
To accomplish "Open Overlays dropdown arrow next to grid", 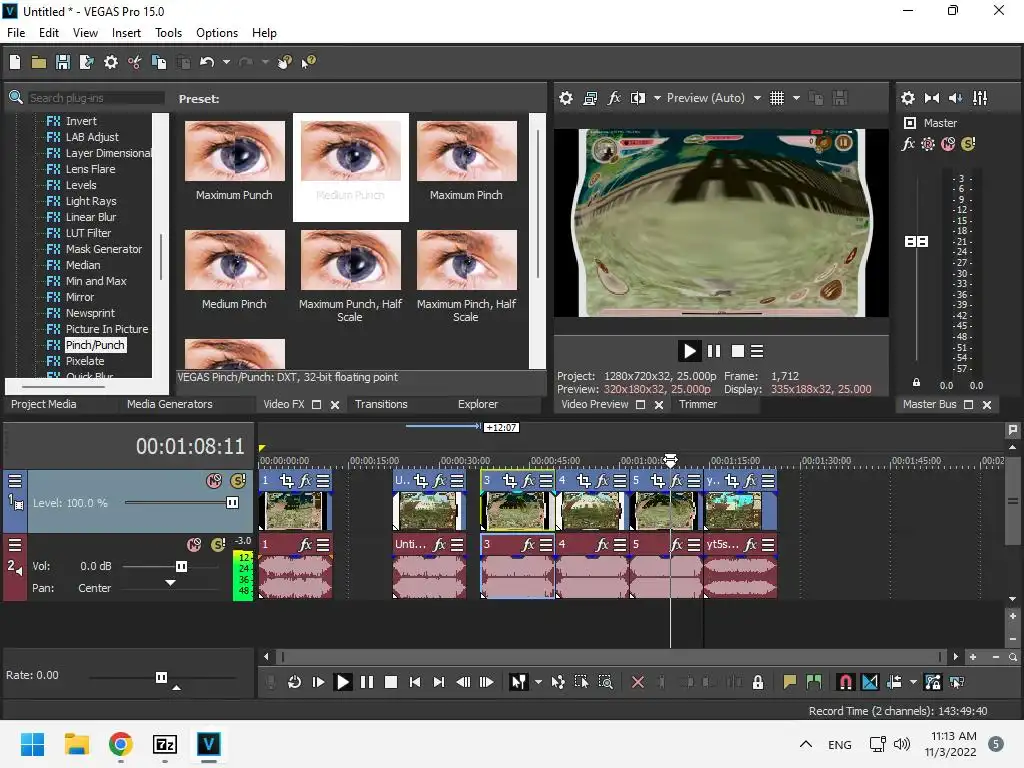I will (796, 98).
